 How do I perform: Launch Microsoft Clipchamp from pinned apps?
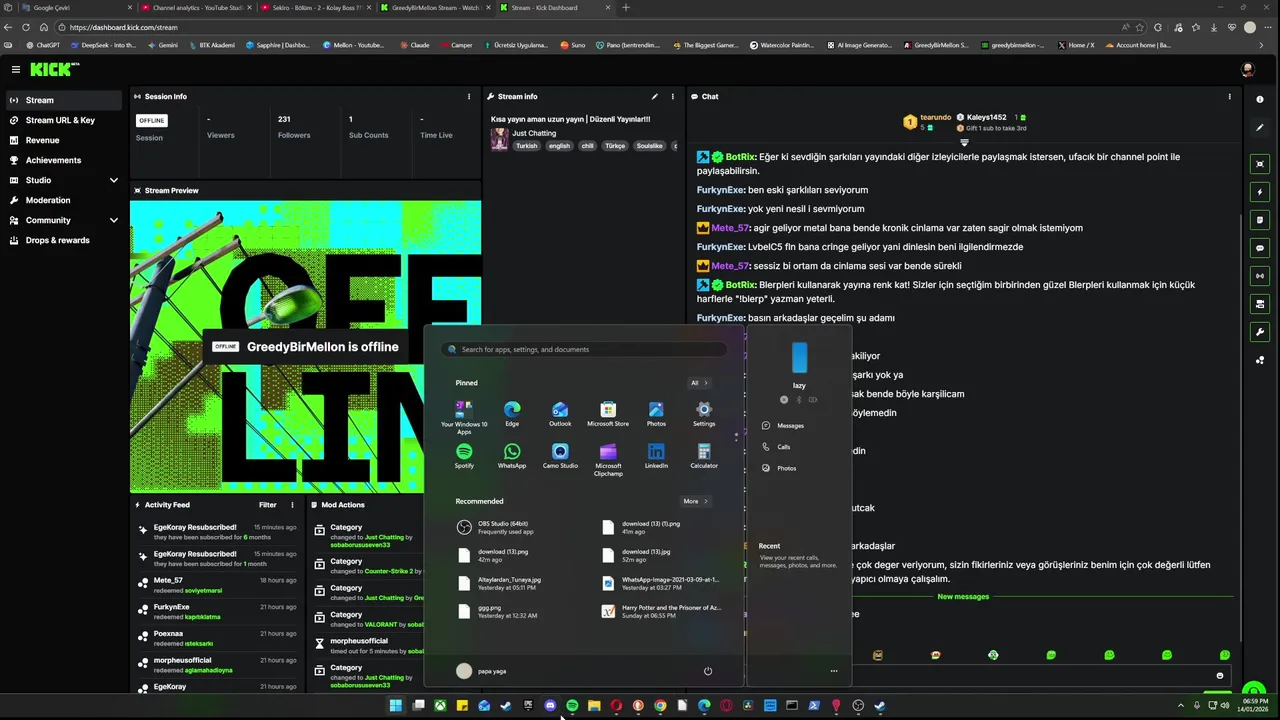pyautogui.click(x=608, y=460)
